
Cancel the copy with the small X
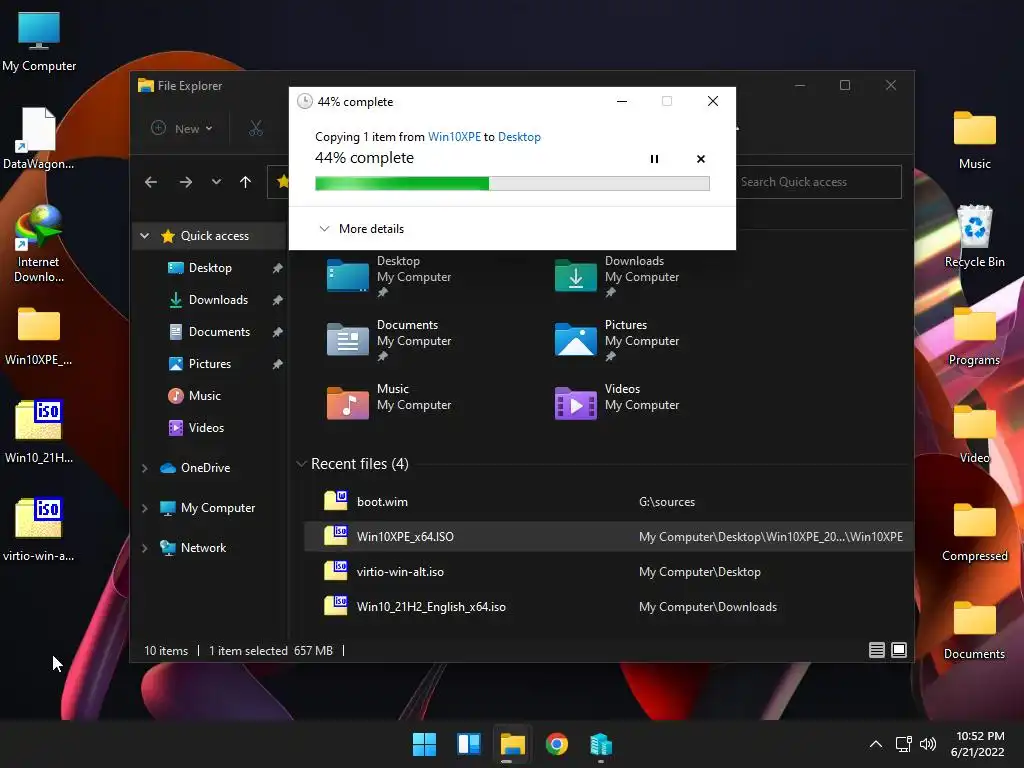point(701,159)
